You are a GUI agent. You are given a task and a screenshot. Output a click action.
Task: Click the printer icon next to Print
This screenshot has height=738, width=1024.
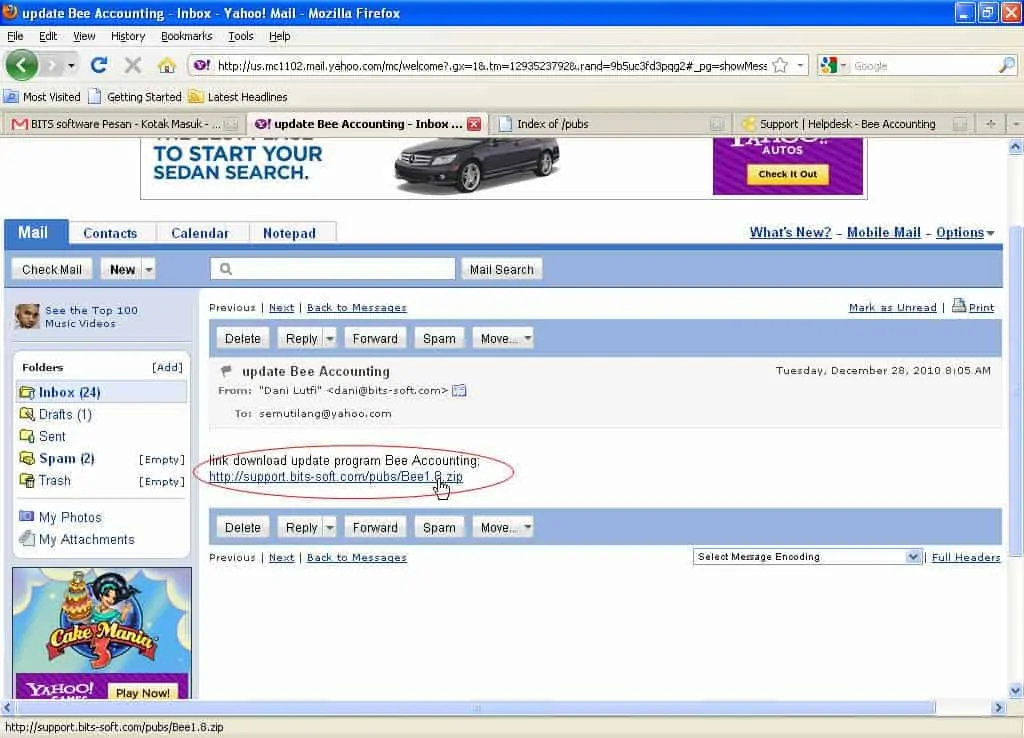(958, 305)
